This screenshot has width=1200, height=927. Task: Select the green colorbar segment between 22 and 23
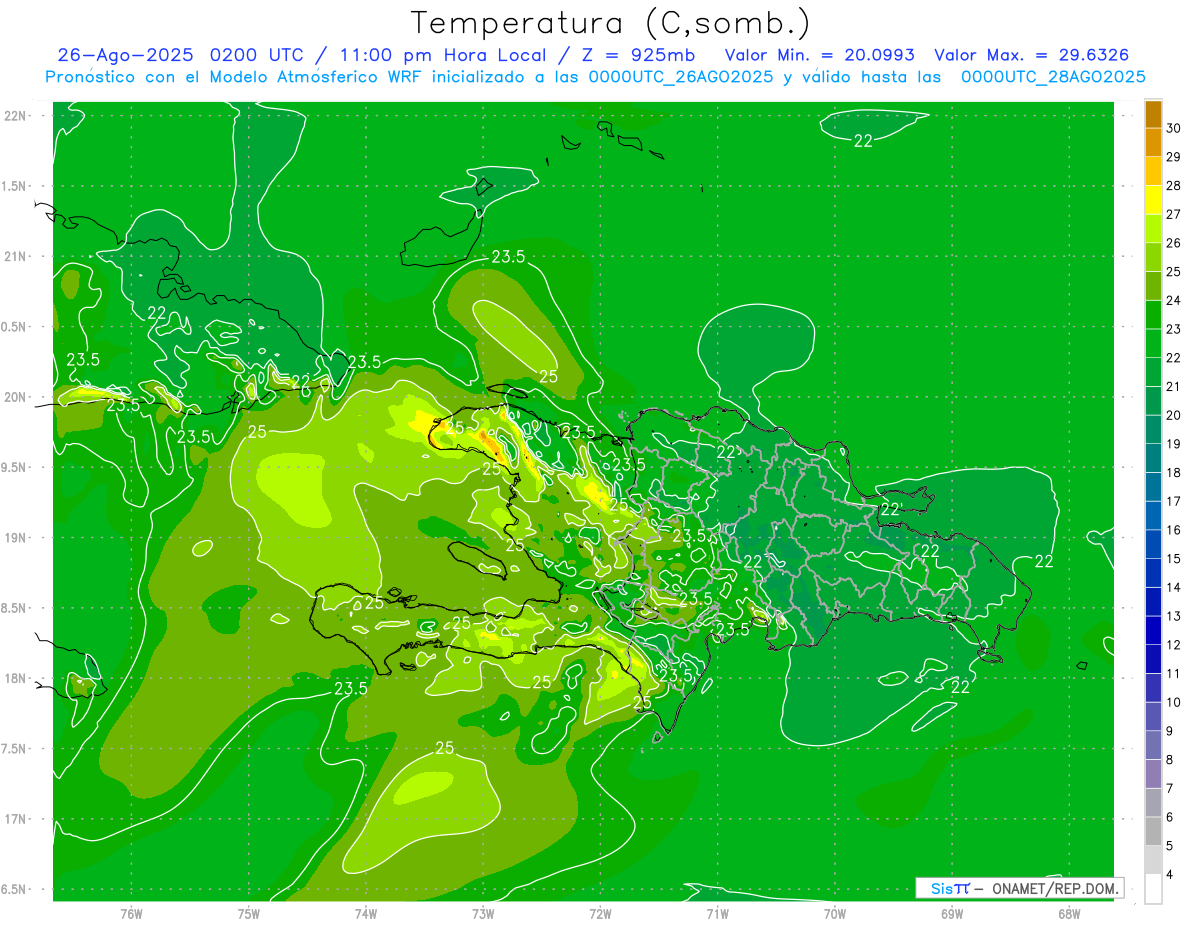[1153, 344]
